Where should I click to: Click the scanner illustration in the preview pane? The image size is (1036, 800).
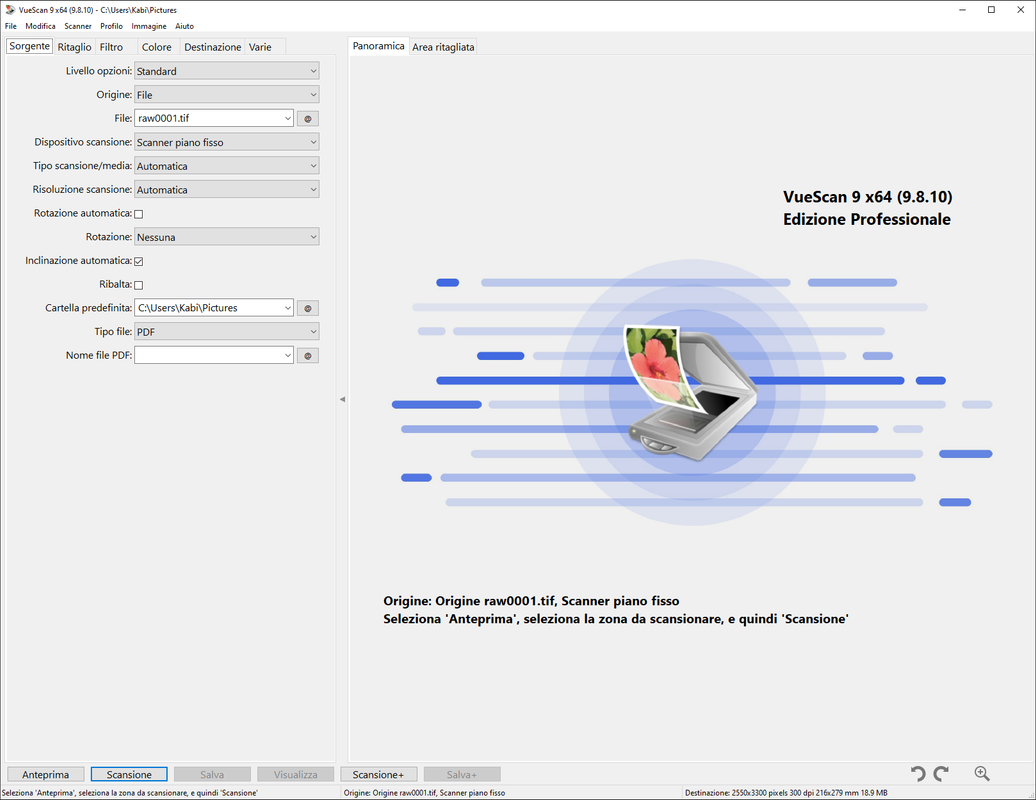[691, 392]
